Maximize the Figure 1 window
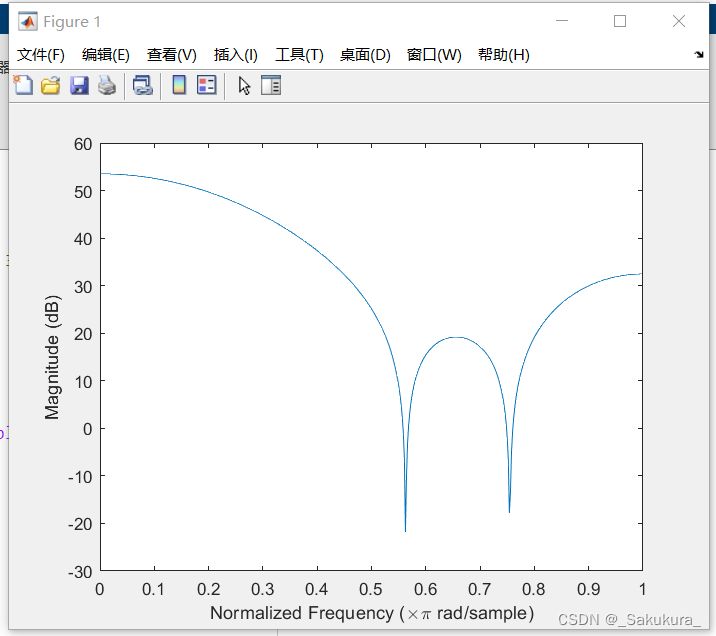Screen dimensions: 716x636 coord(620,21)
